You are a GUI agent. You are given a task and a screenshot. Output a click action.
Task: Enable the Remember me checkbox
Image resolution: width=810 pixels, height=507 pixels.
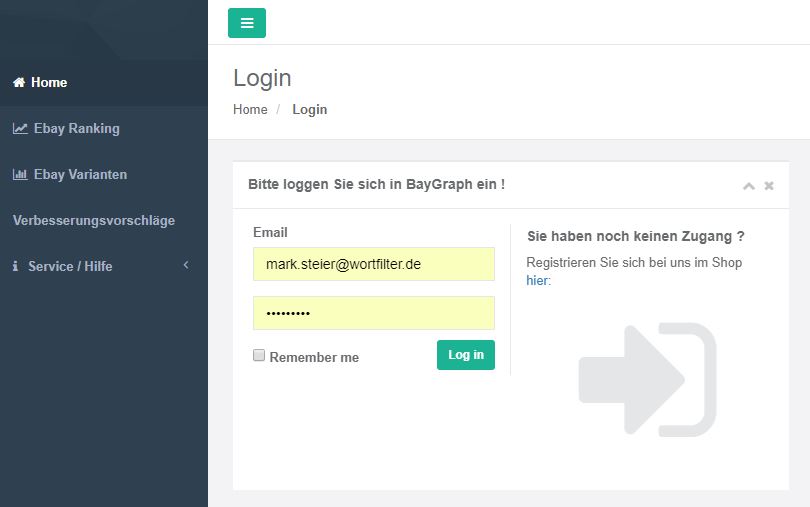[259, 355]
